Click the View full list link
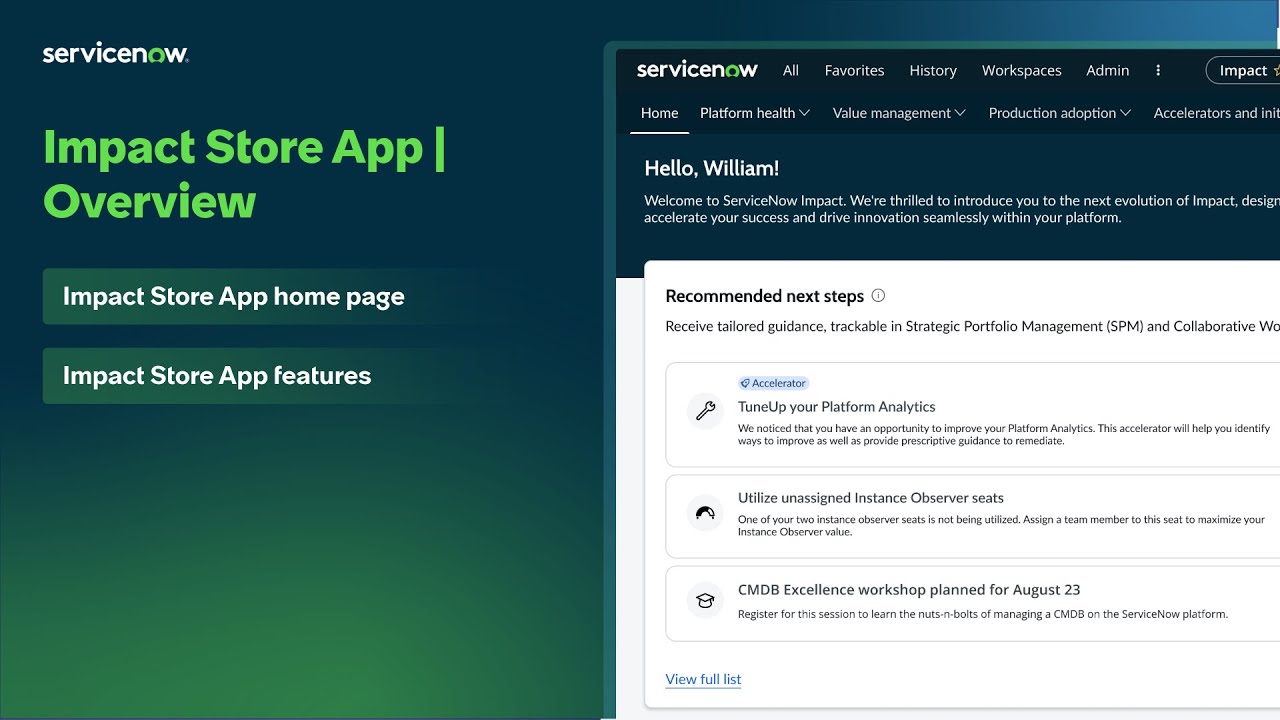Viewport: 1280px width, 720px height. (x=703, y=679)
